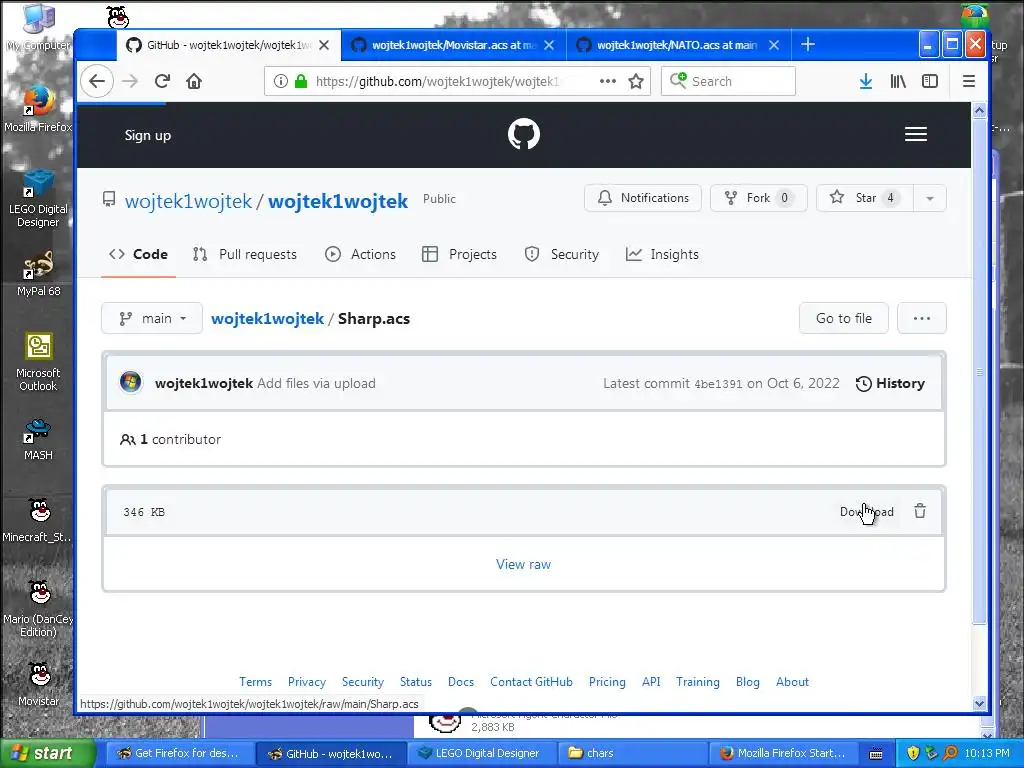This screenshot has width=1024, height=768.
Task: Open the page actions three-dot menu
Action: 608,81
